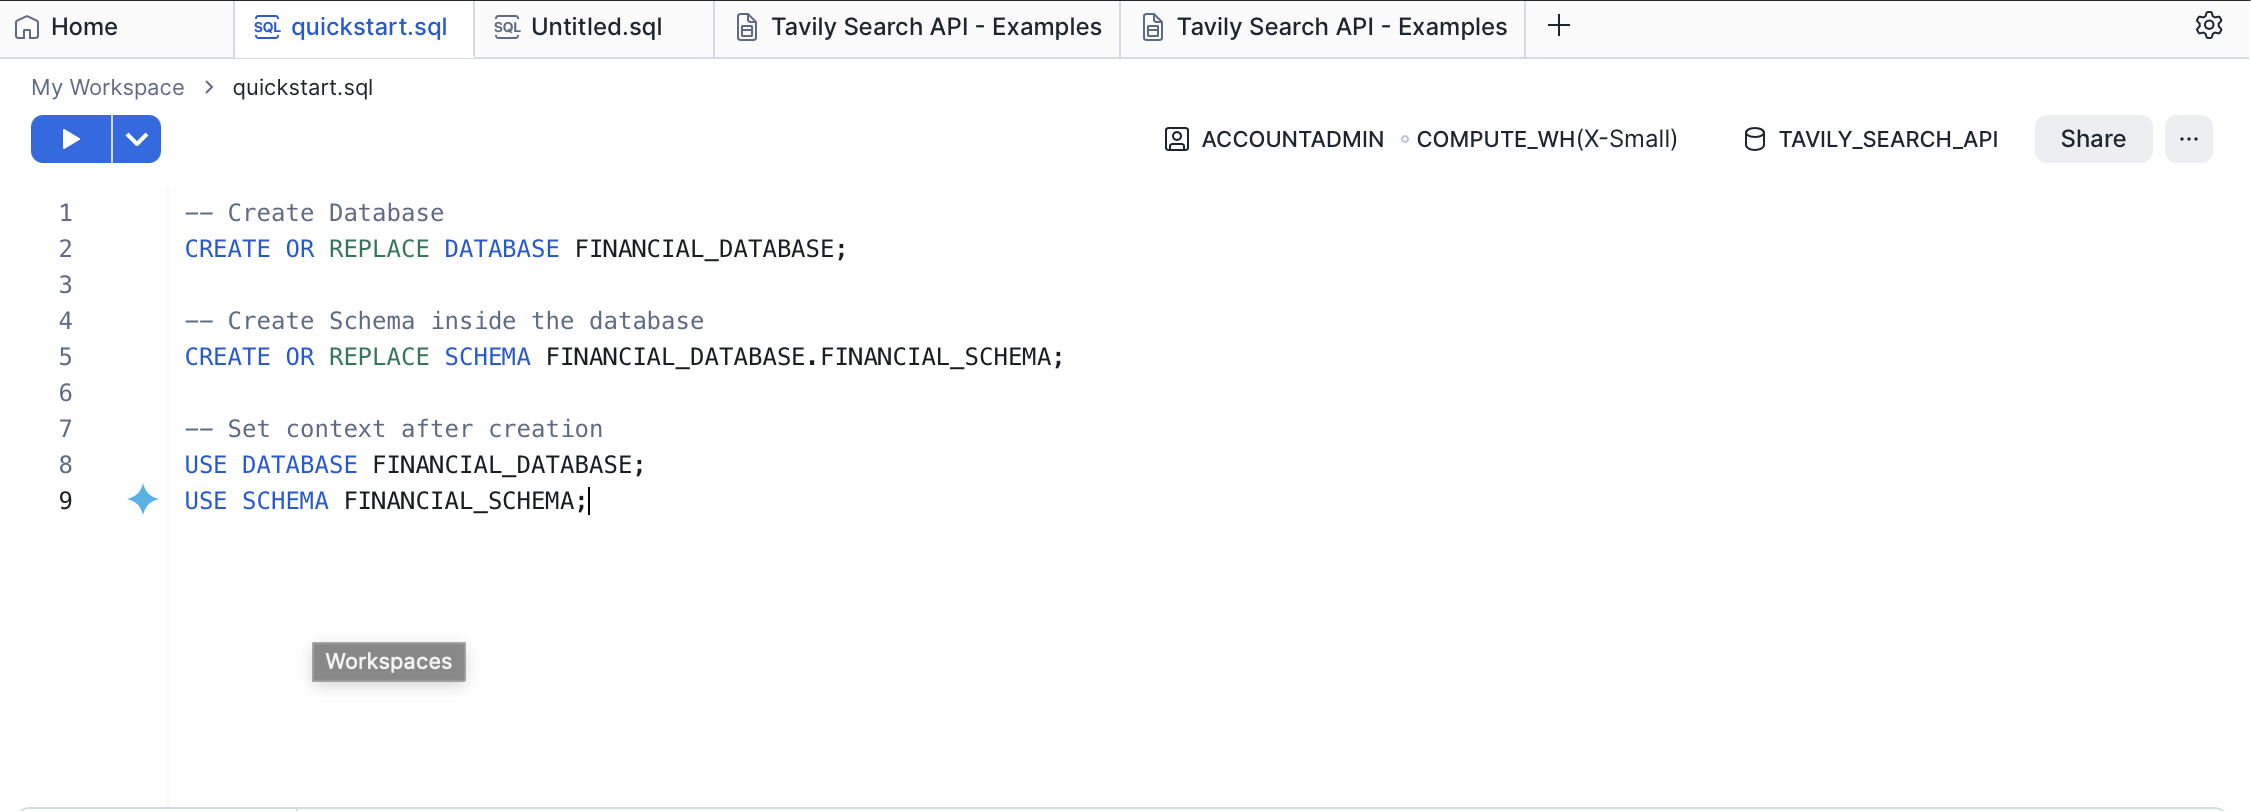This screenshot has width=2251, height=811.
Task: Open the TAVILY_SEARCH_API database context selector
Action: pos(1887,139)
